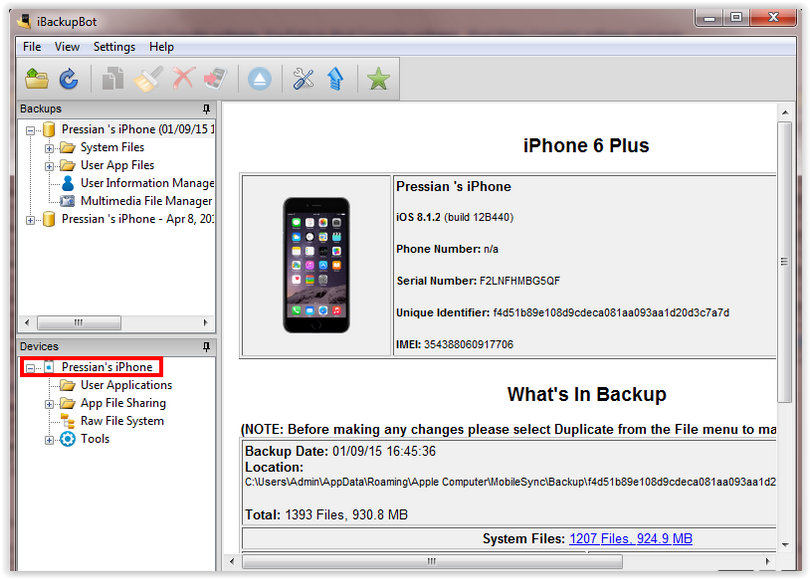Click the iPhone 6 Plus device image
The image size is (810, 579).
(316, 265)
